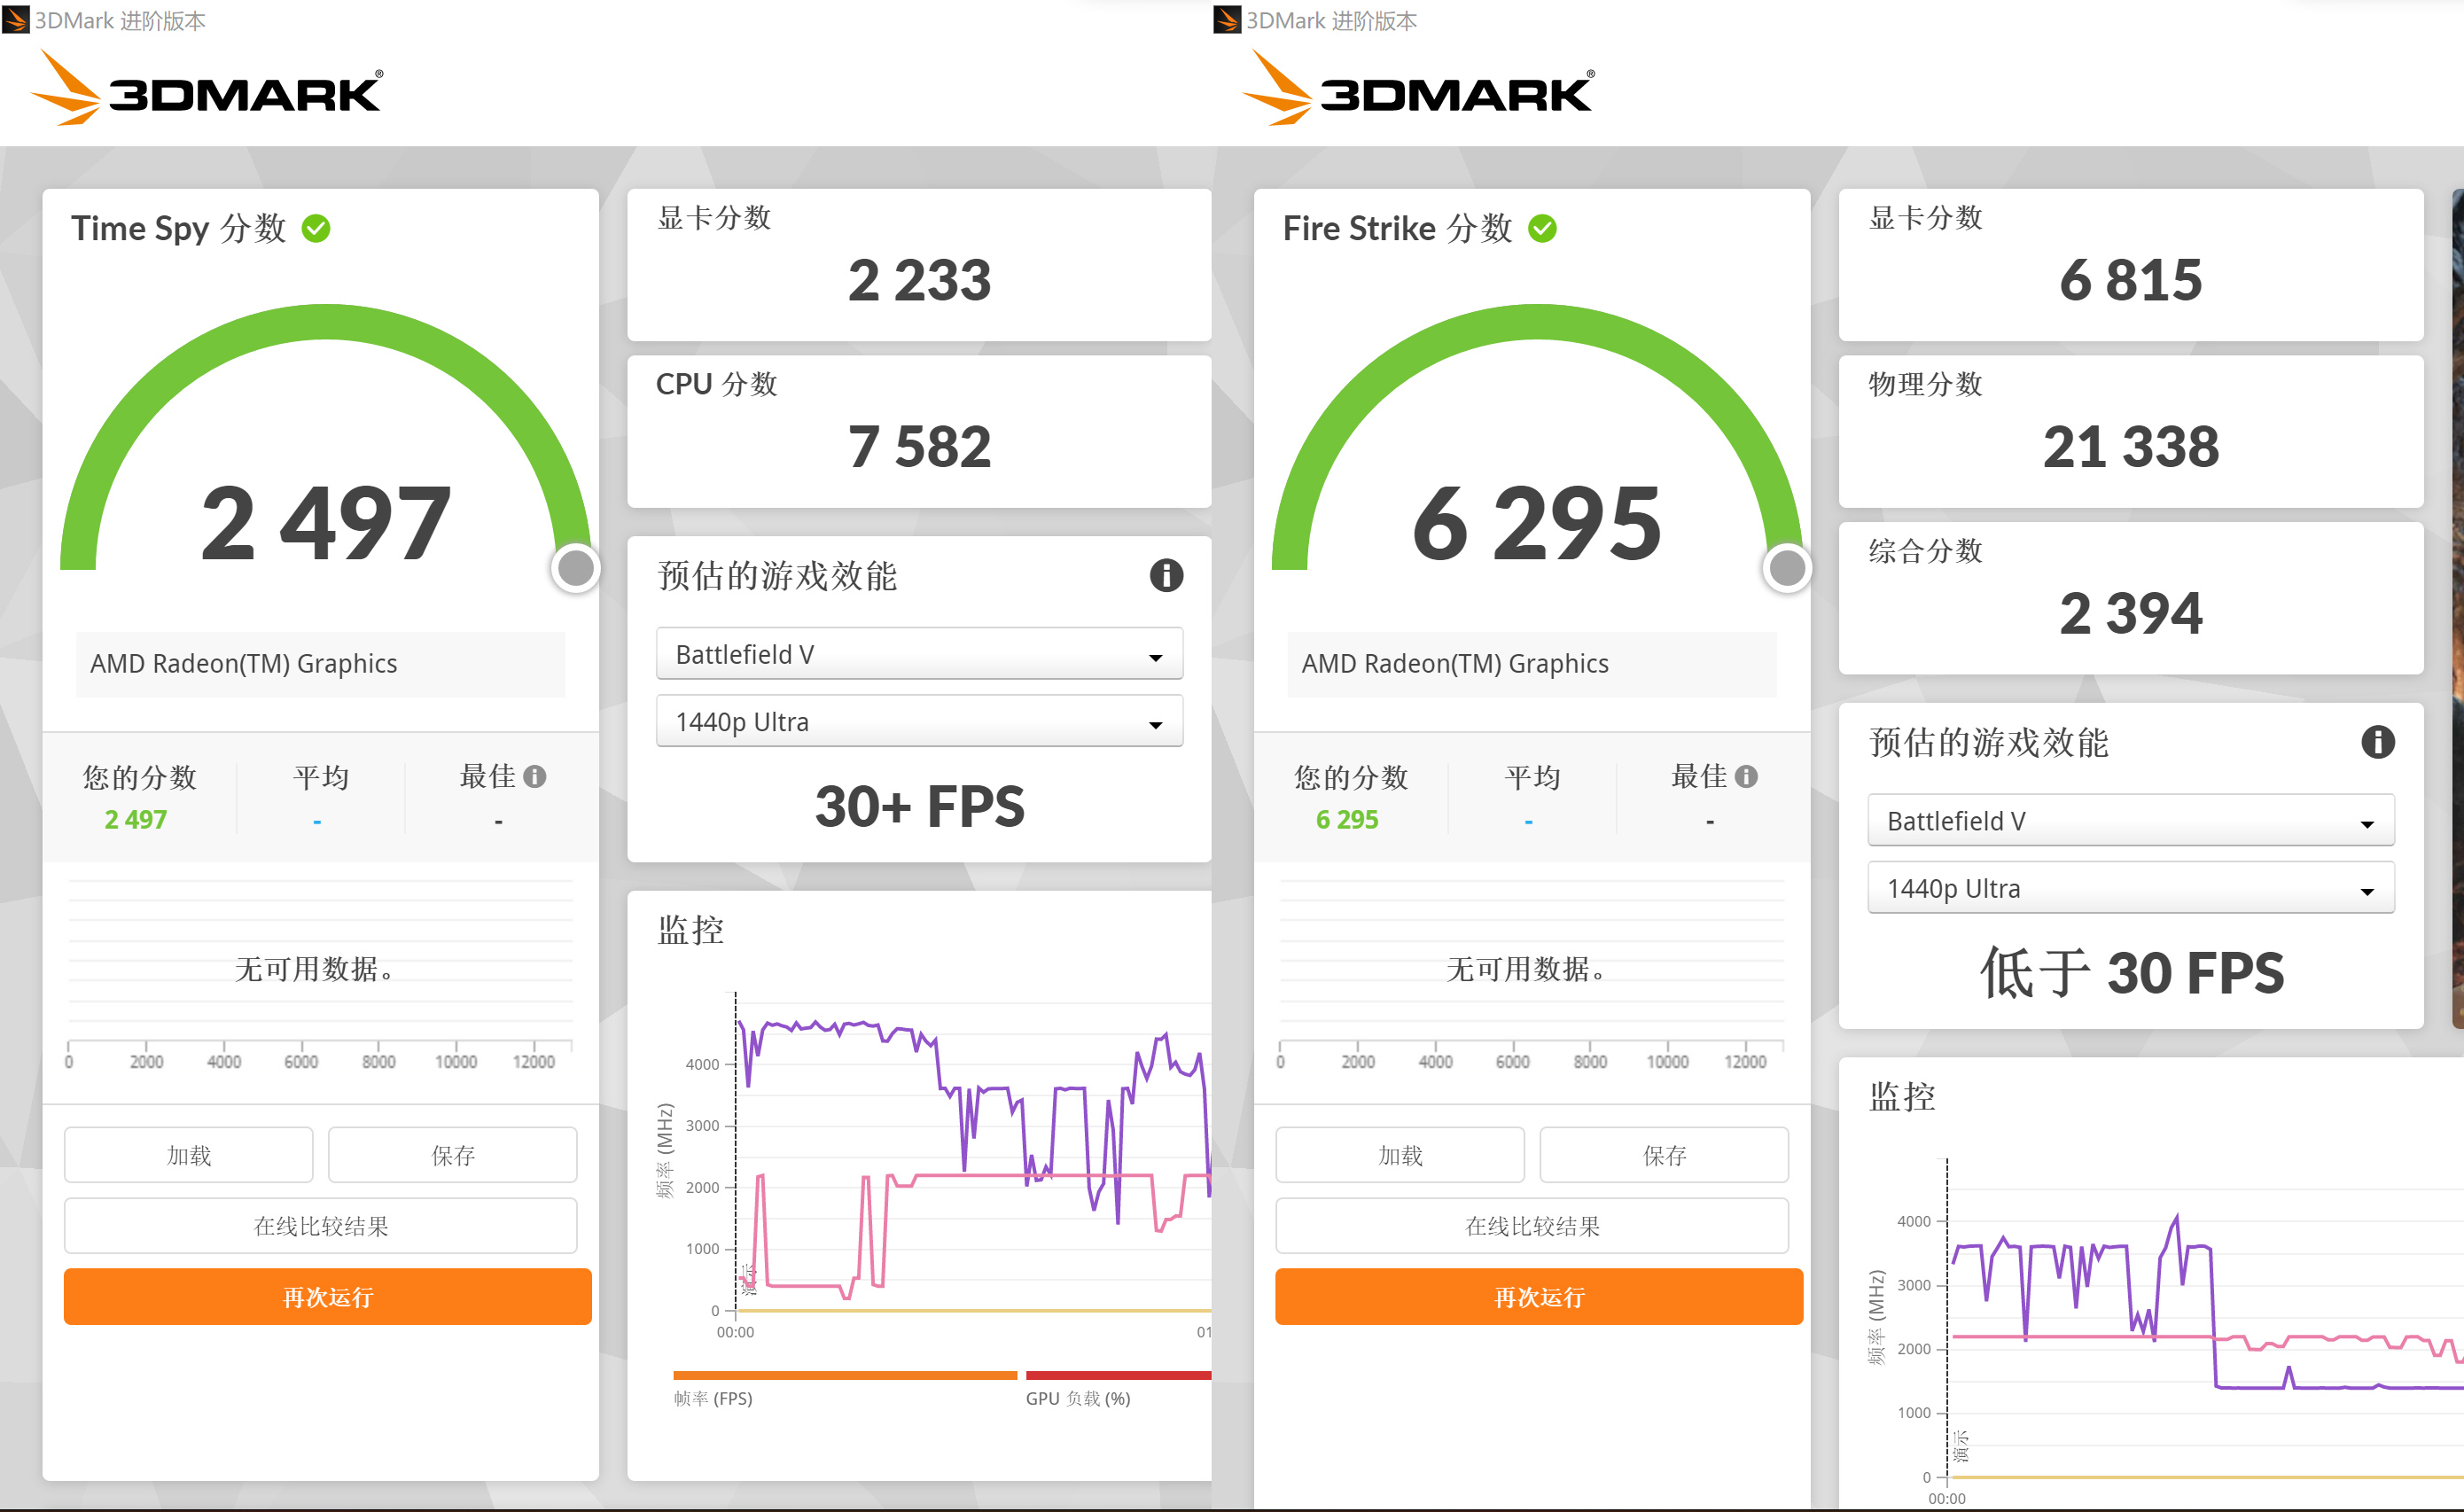Click the 最佳 info icon in Fire Strike panel
Image resolution: width=2464 pixels, height=1512 pixels.
coord(1747,777)
